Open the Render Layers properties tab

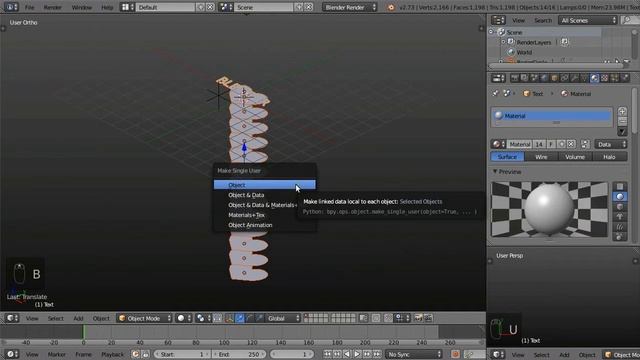point(524,78)
